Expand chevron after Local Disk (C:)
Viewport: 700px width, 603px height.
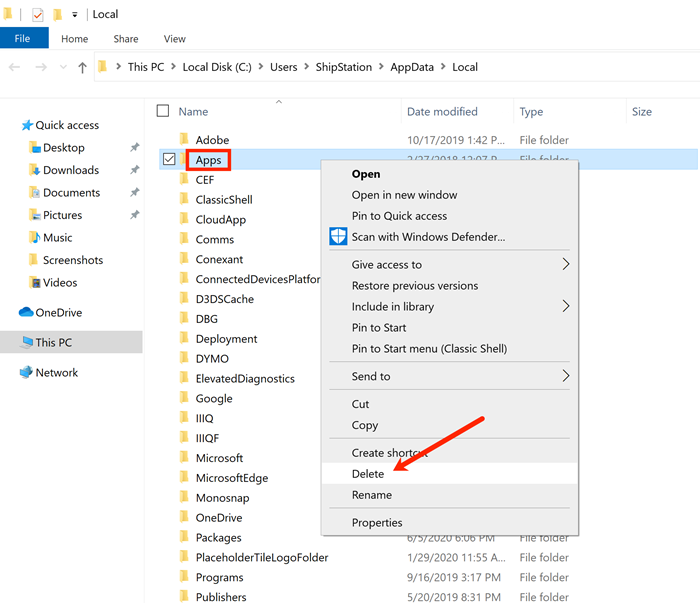261,67
